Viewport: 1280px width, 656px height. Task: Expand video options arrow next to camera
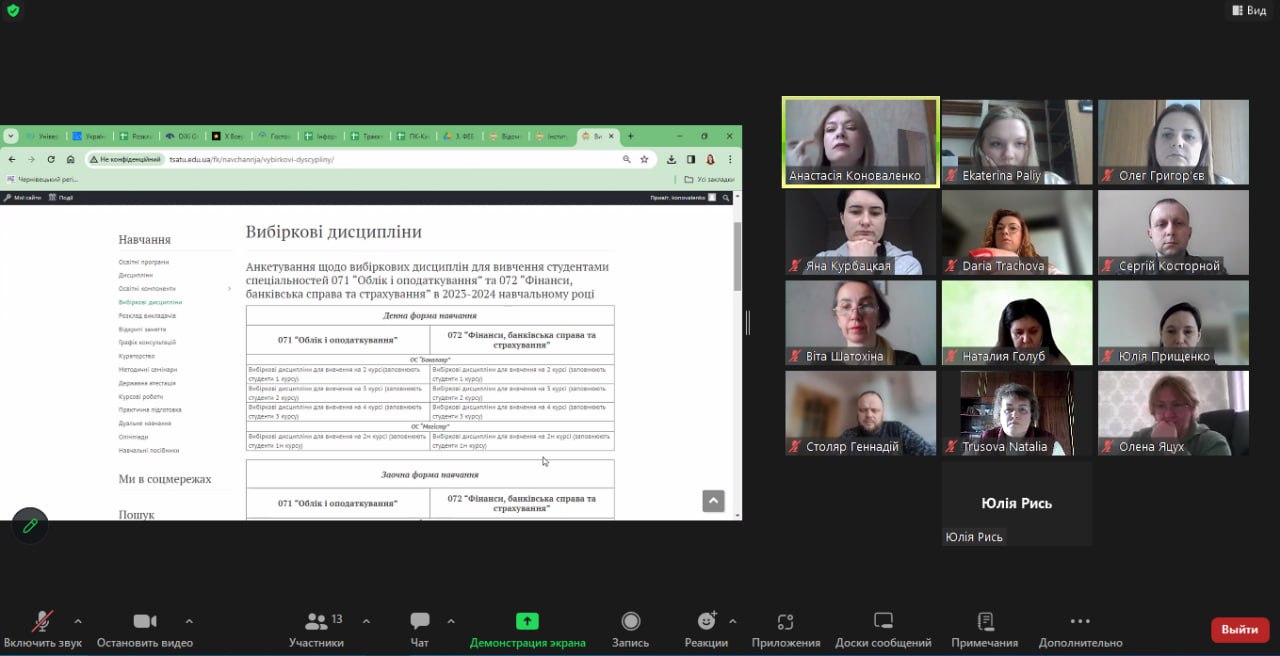point(189,621)
